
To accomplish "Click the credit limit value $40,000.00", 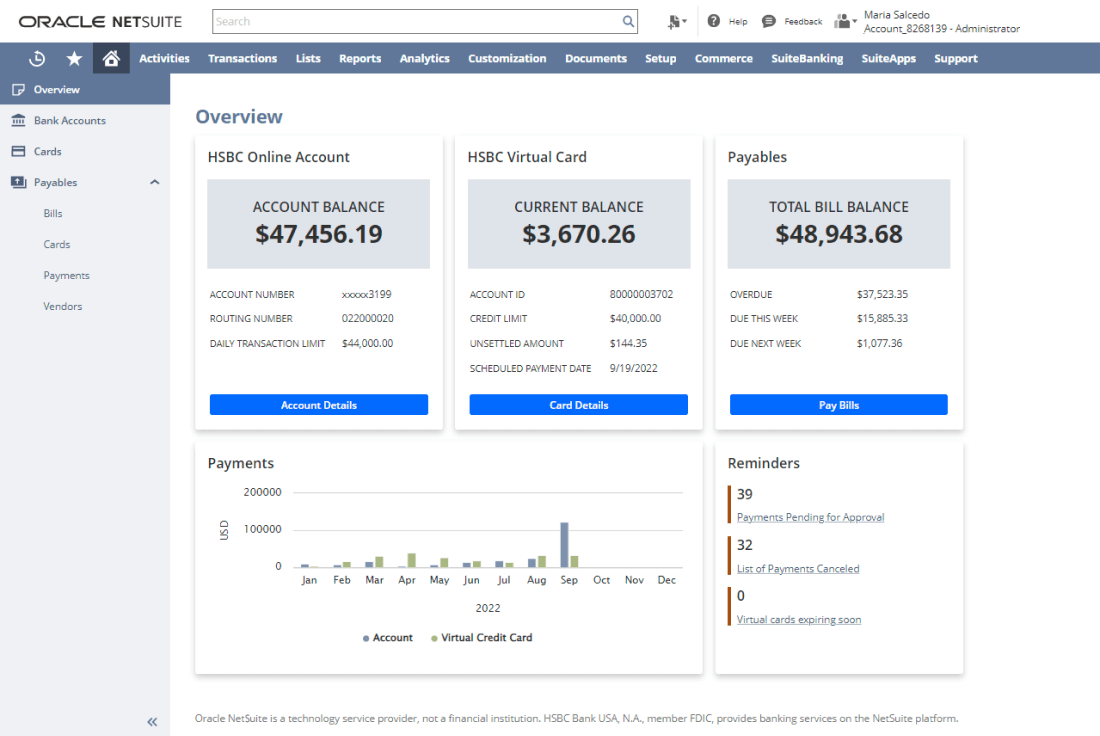I will coord(635,319).
